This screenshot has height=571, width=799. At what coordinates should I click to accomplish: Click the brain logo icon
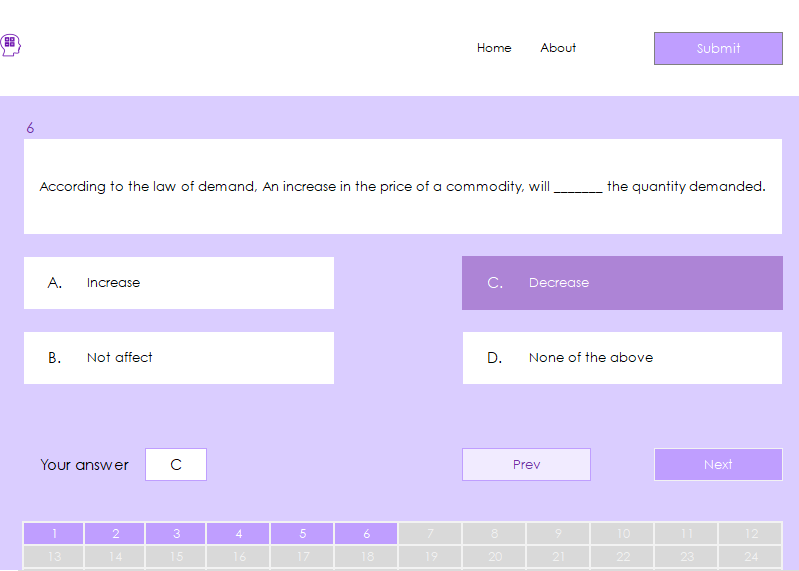pyautogui.click(x=10, y=44)
